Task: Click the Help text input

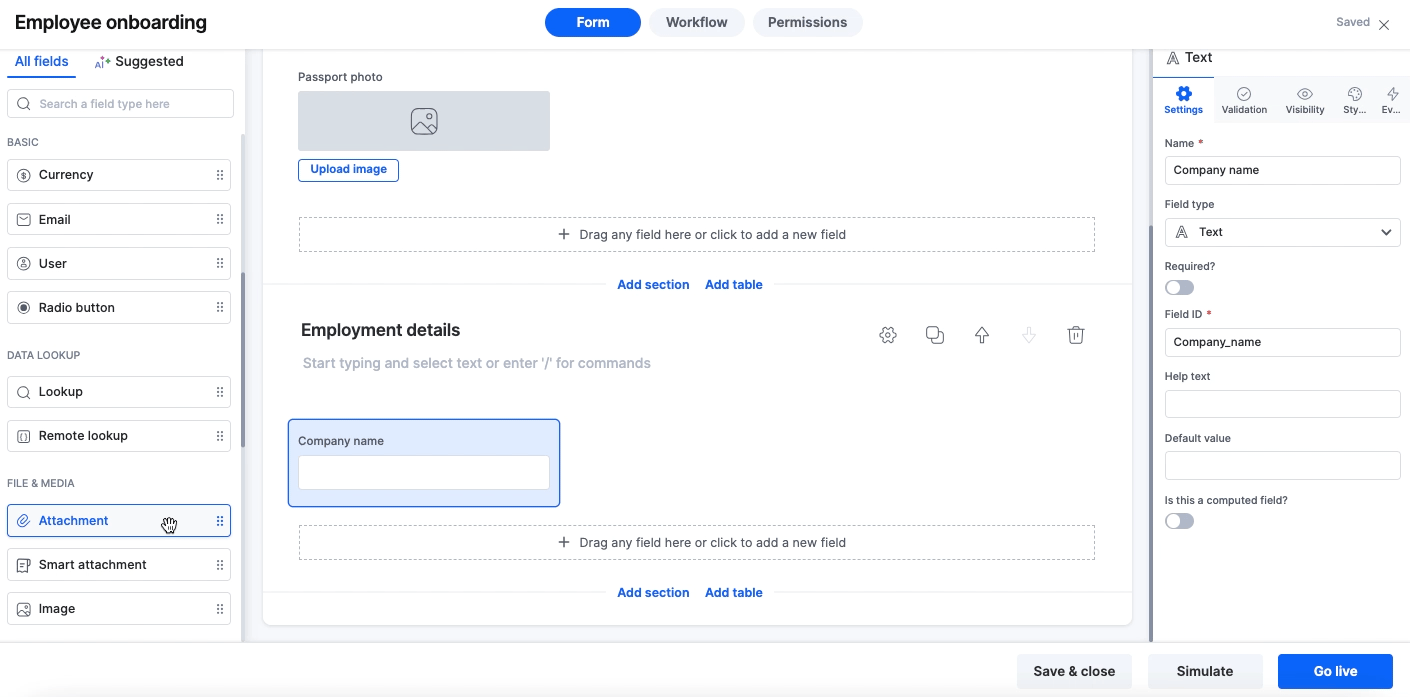Action: coord(1282,404)
